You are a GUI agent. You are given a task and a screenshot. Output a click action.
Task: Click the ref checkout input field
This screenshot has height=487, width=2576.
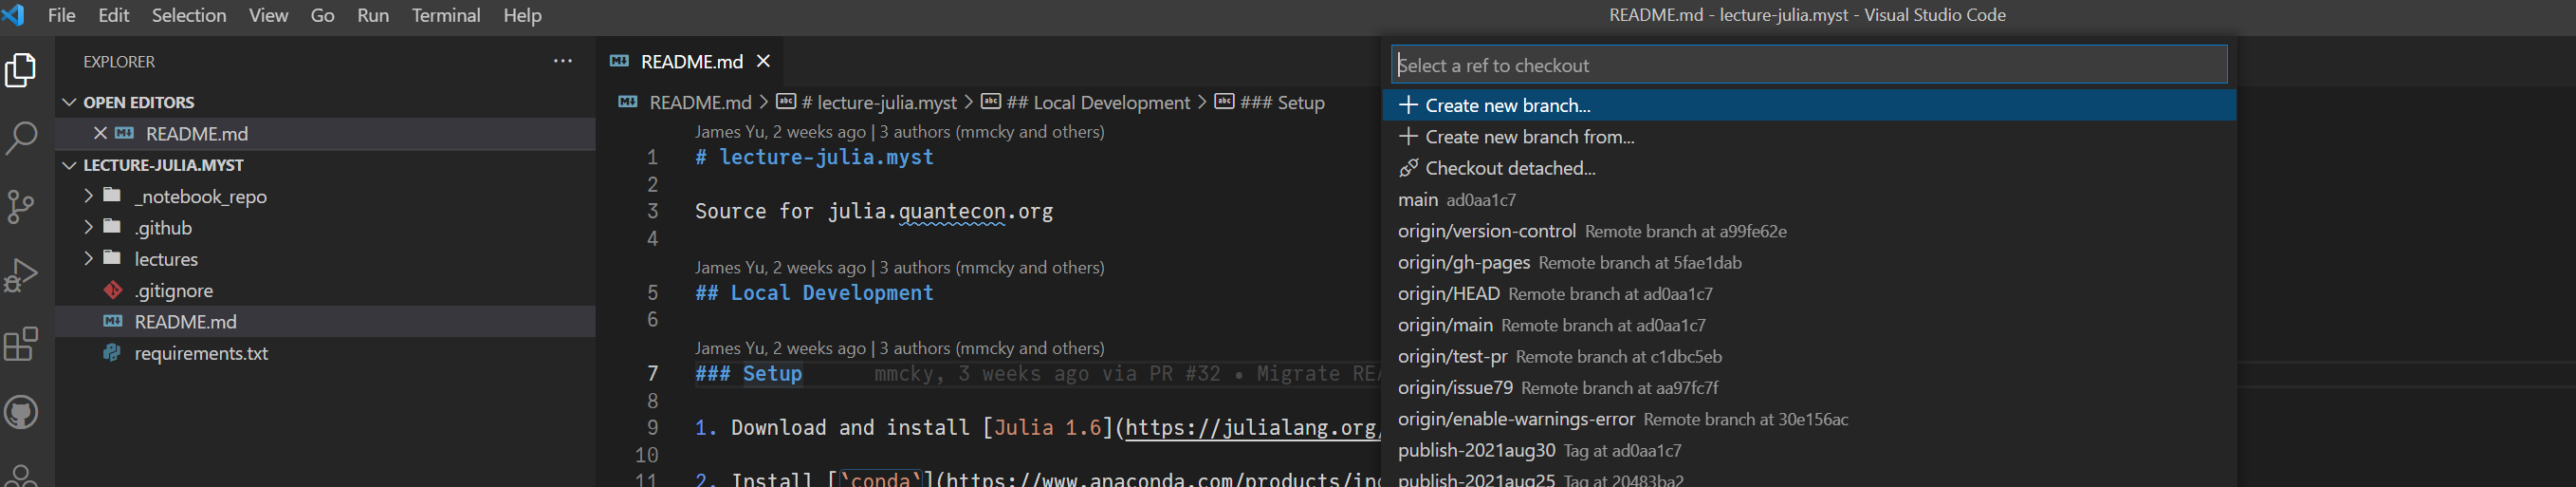1808,65
